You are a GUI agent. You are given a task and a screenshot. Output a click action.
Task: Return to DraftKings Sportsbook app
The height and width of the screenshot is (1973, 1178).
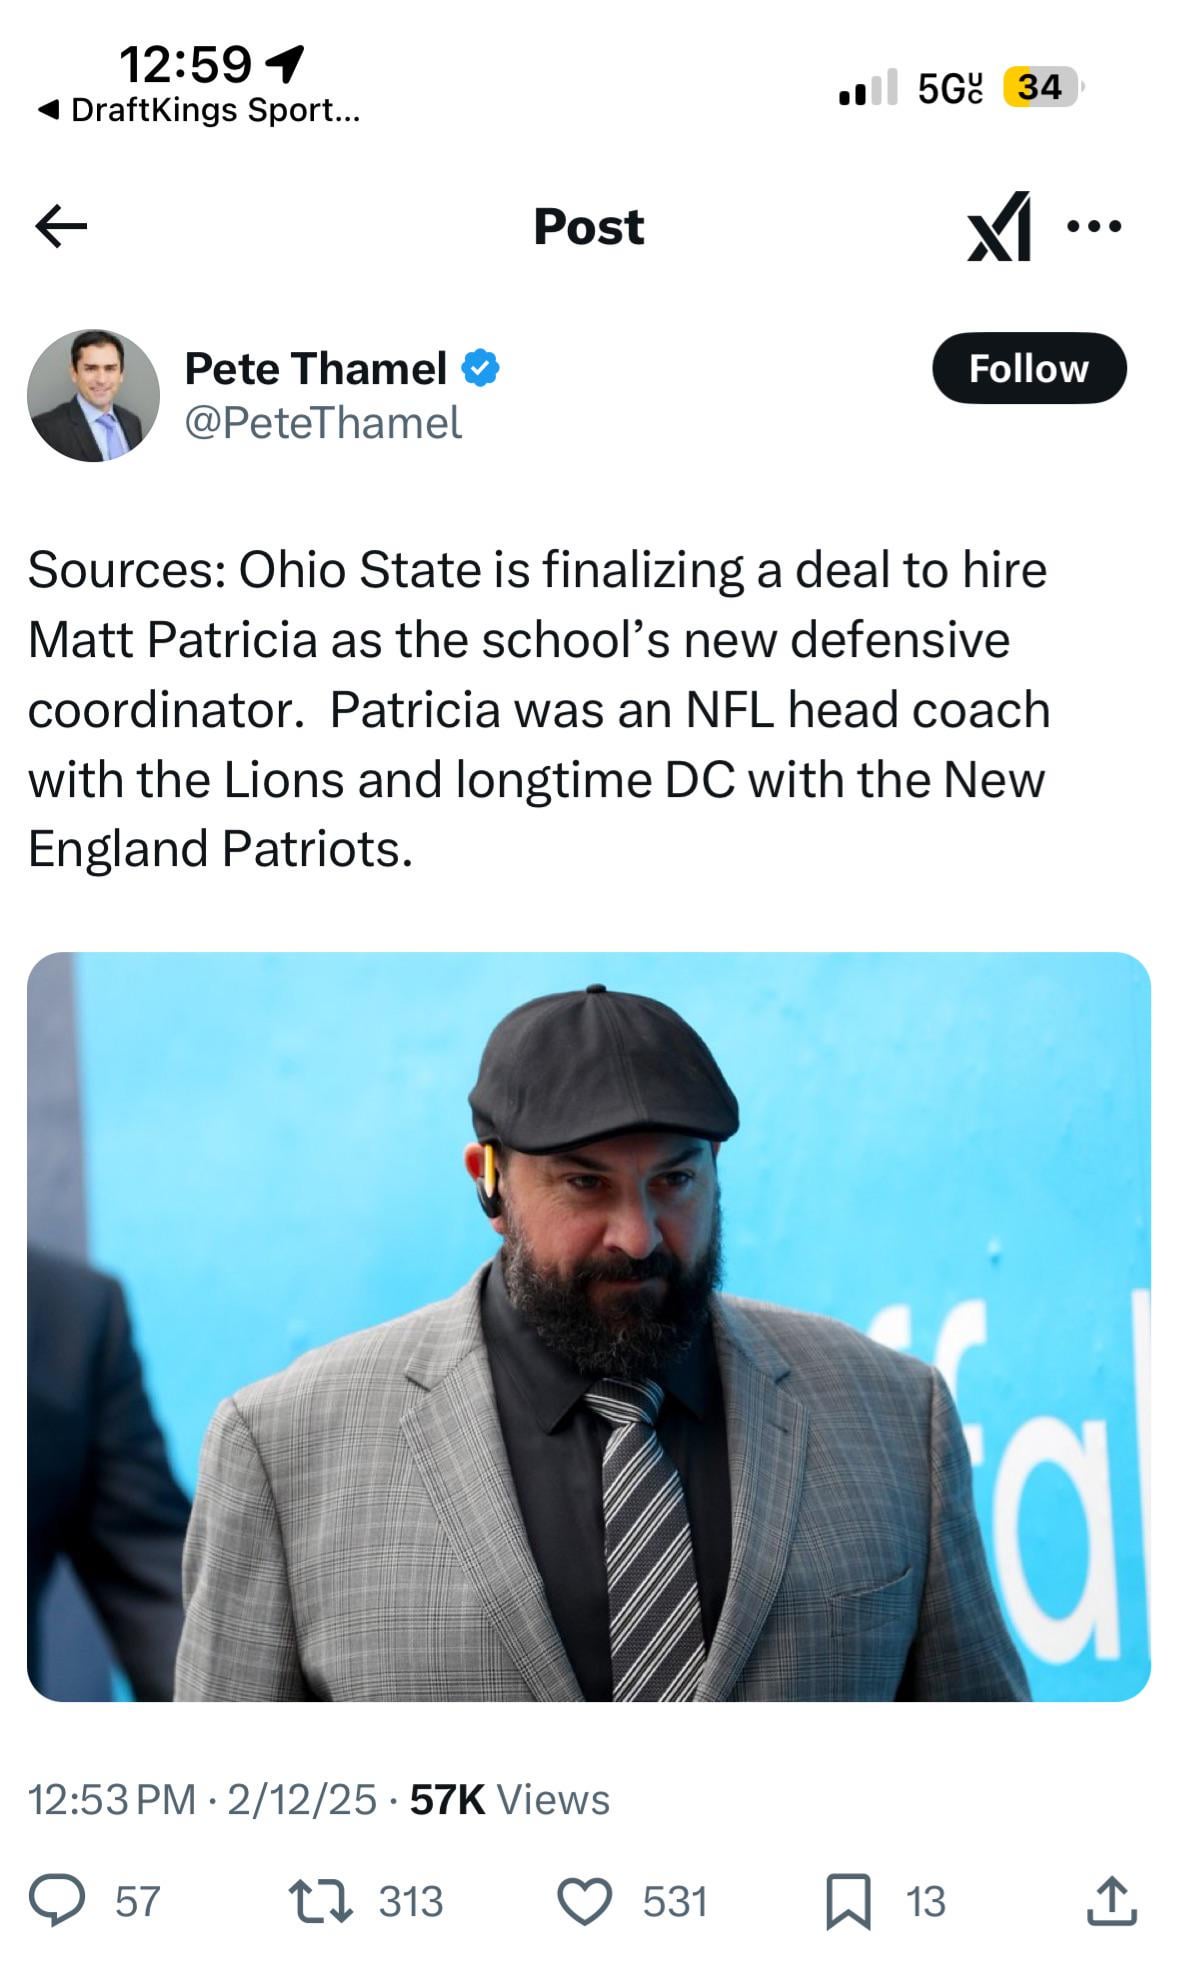(198, 110)
